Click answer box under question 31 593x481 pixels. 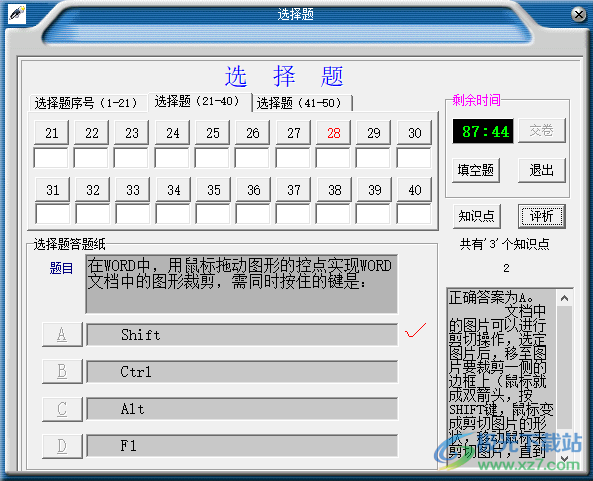52,214
